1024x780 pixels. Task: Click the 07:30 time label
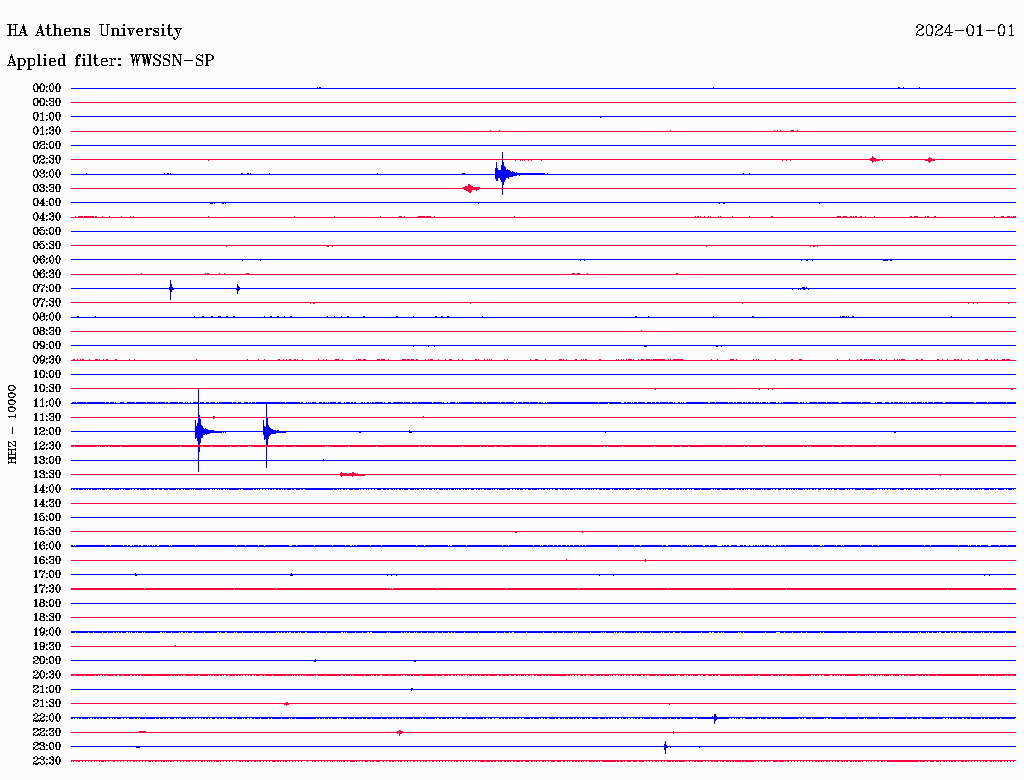click(x=47, y=302)
